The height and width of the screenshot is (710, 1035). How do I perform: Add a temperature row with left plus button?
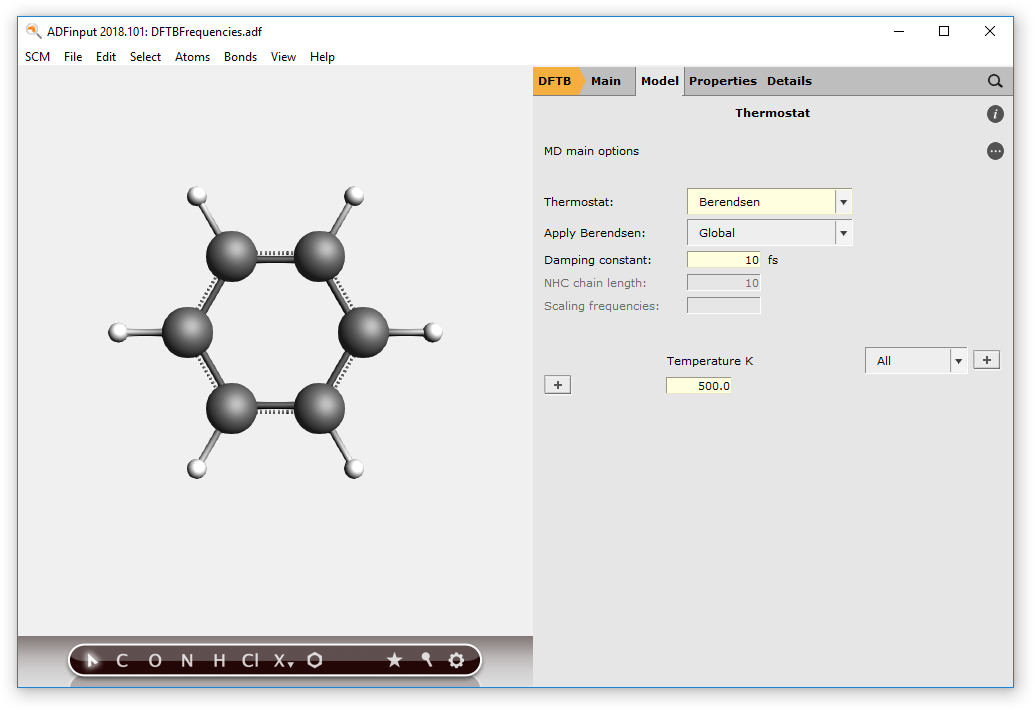coord(557,385)
